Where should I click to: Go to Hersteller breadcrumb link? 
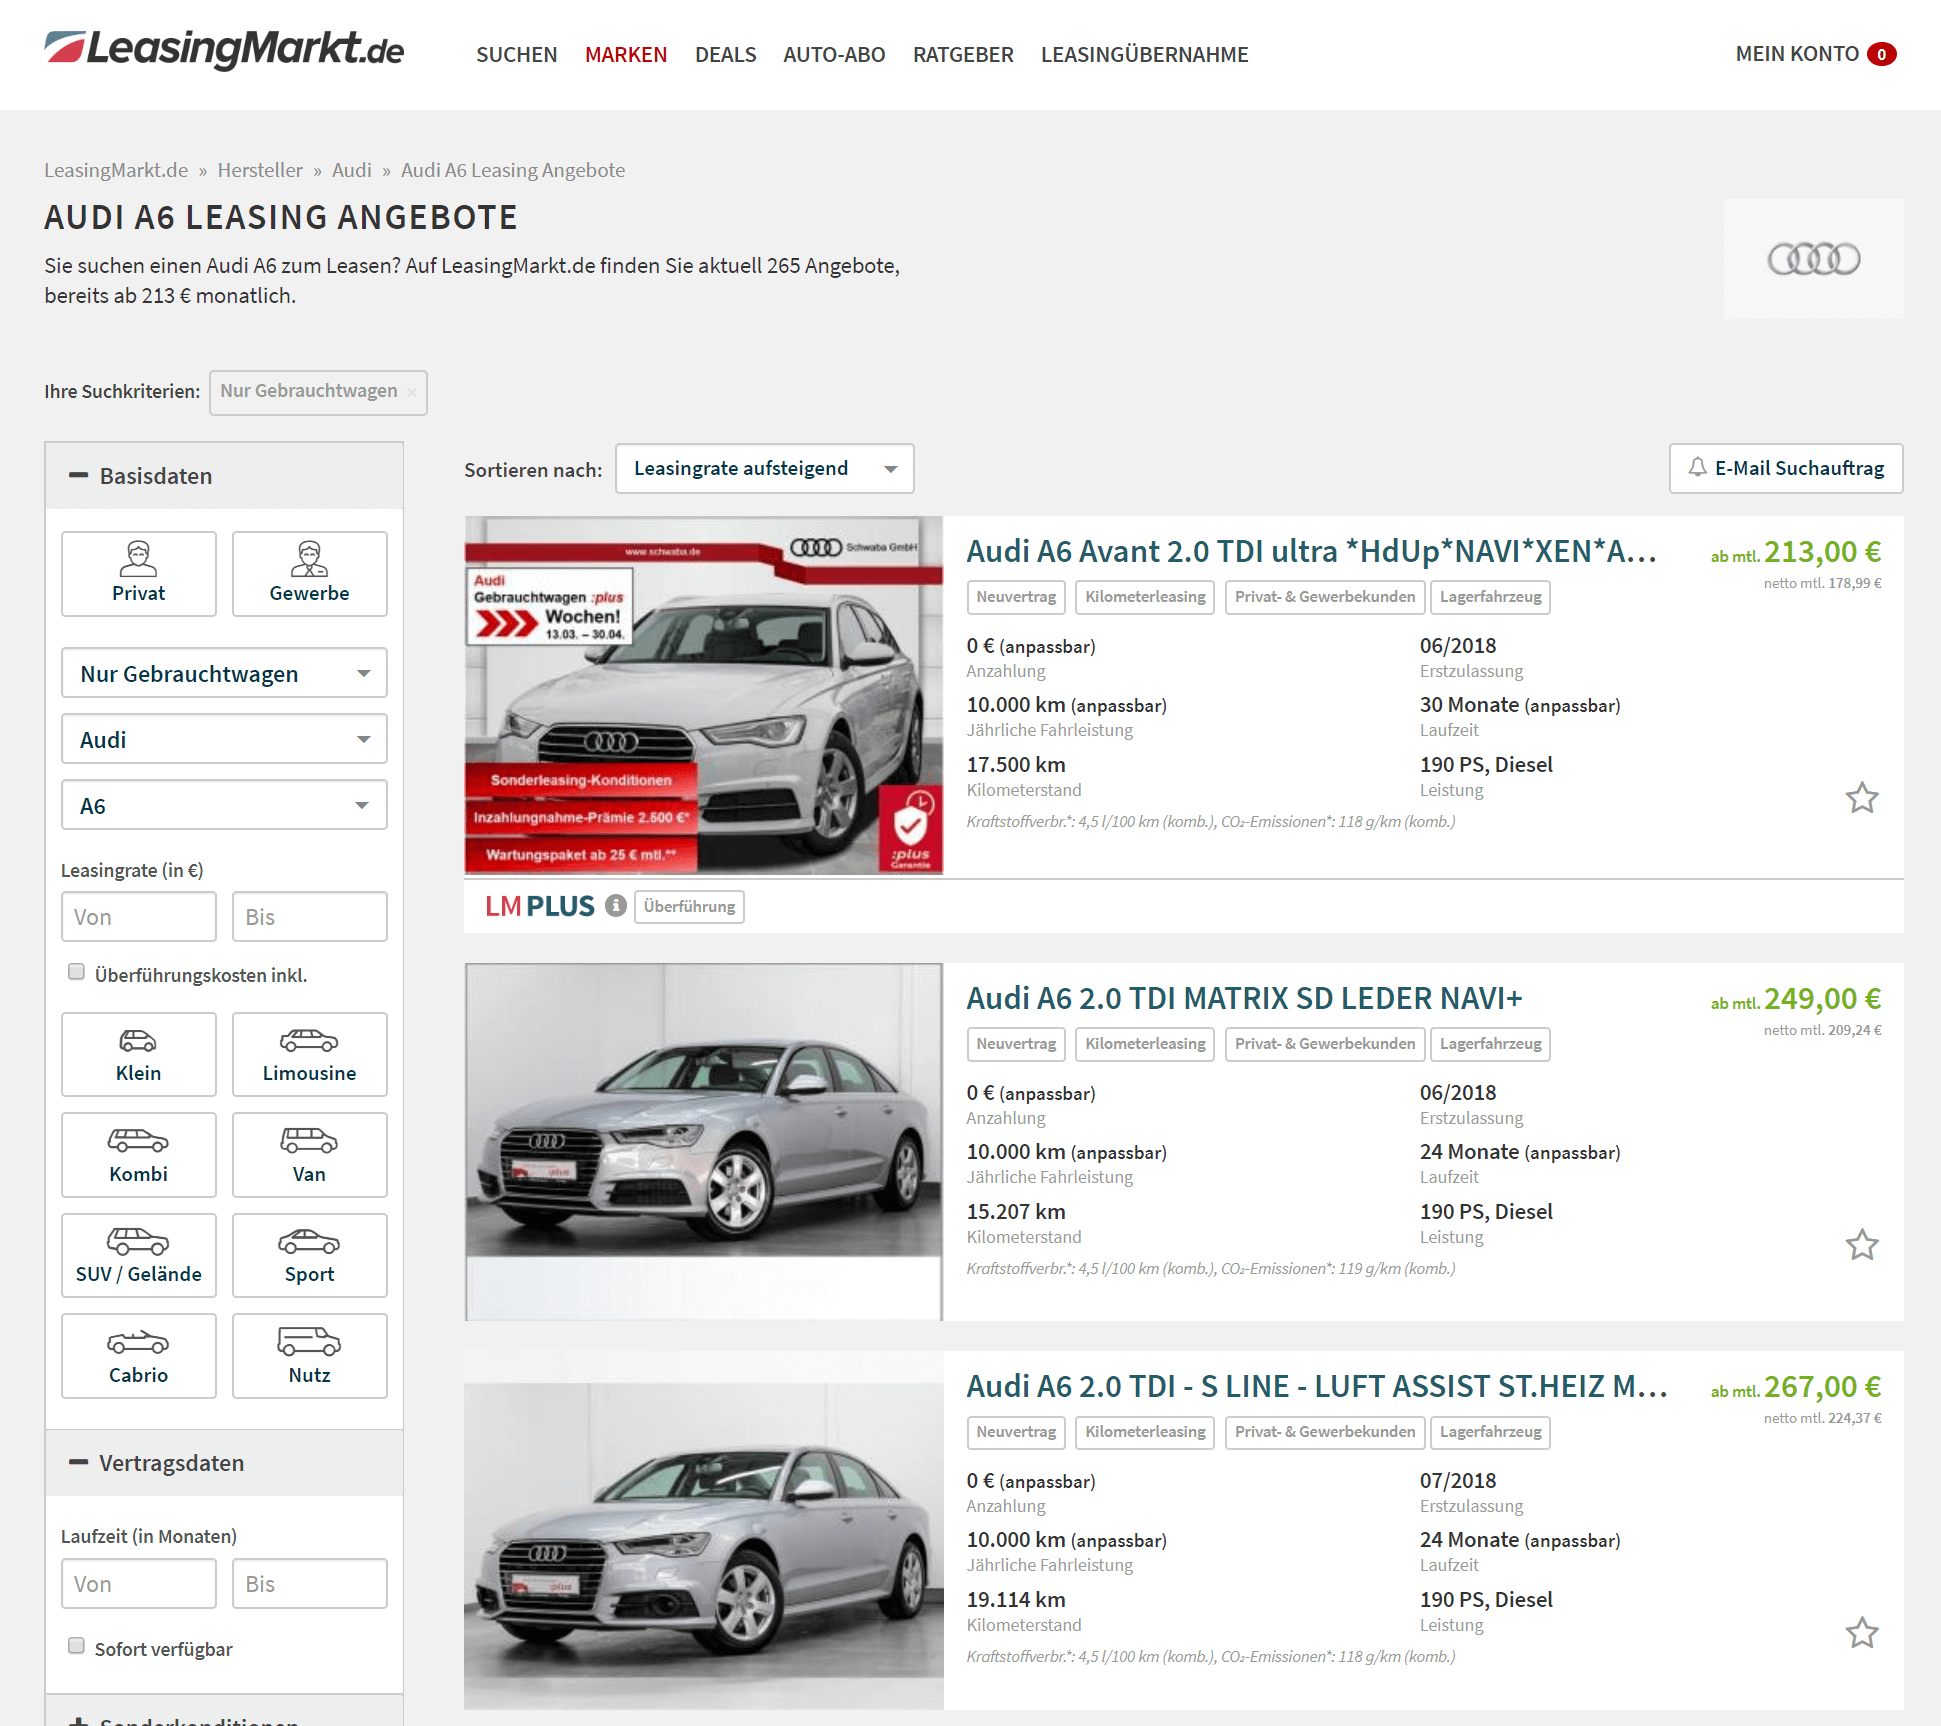(x=260, y=170)
